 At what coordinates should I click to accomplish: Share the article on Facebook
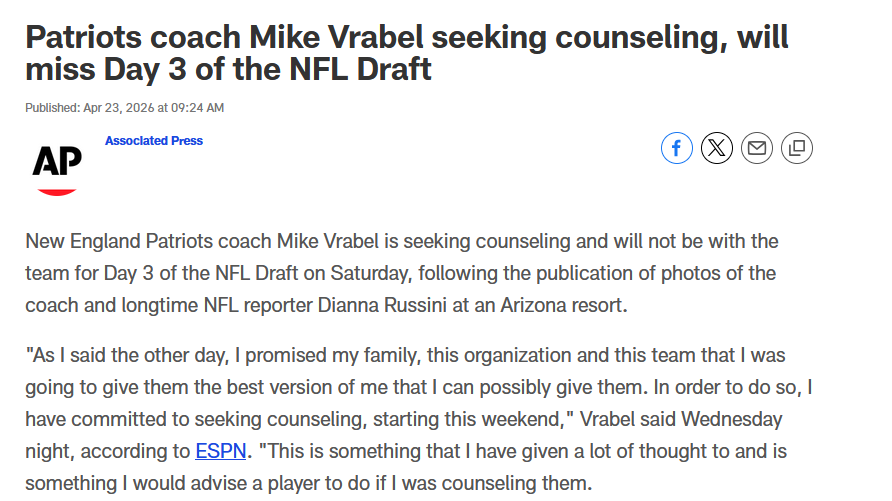(x=676, y=148)
